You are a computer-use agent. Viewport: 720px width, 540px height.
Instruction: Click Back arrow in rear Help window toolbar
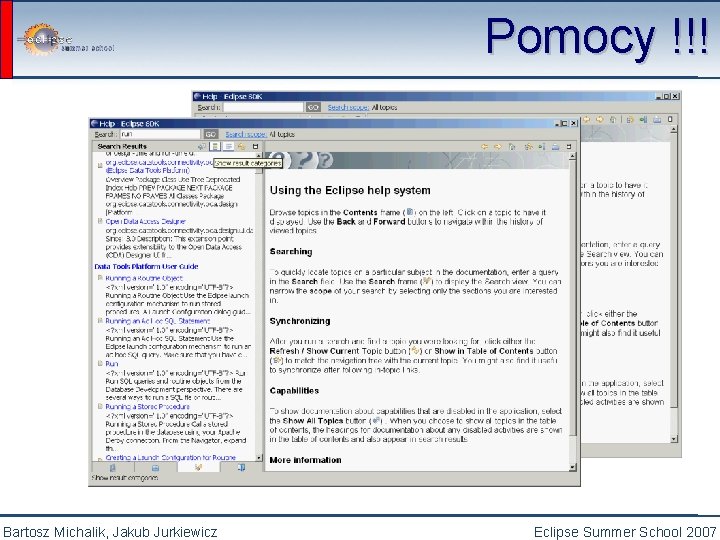586,119
